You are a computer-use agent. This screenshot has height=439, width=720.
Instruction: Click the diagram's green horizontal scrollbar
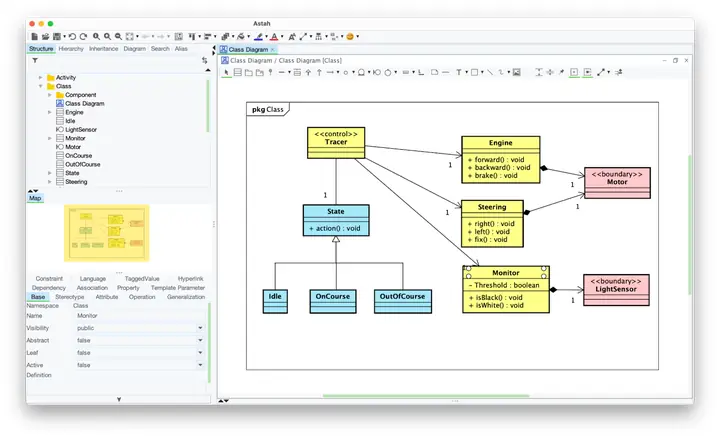point(426,395)
